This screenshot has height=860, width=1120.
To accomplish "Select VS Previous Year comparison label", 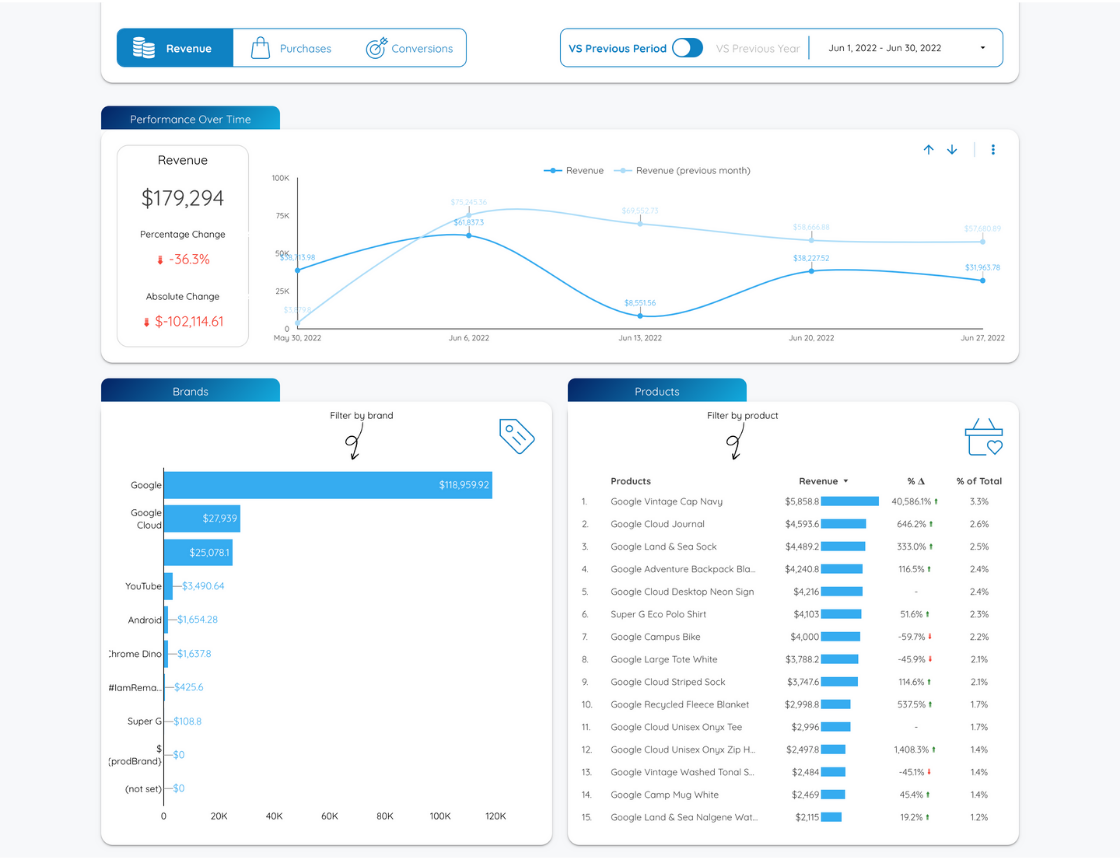I will pyautogui.click(x=757, y=48).
